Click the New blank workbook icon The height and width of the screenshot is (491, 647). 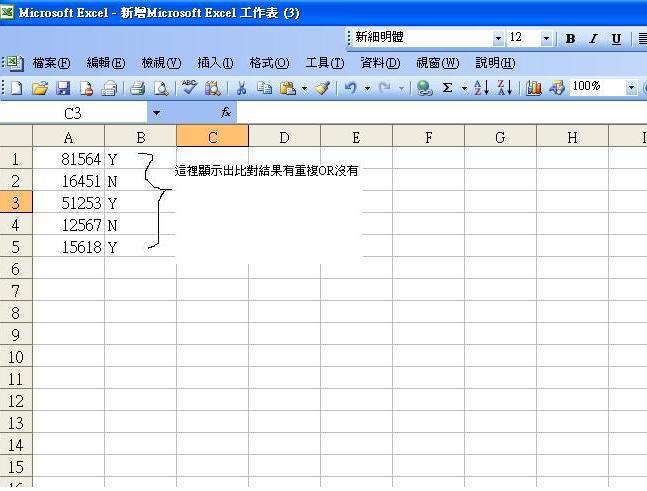pos(17,88)
